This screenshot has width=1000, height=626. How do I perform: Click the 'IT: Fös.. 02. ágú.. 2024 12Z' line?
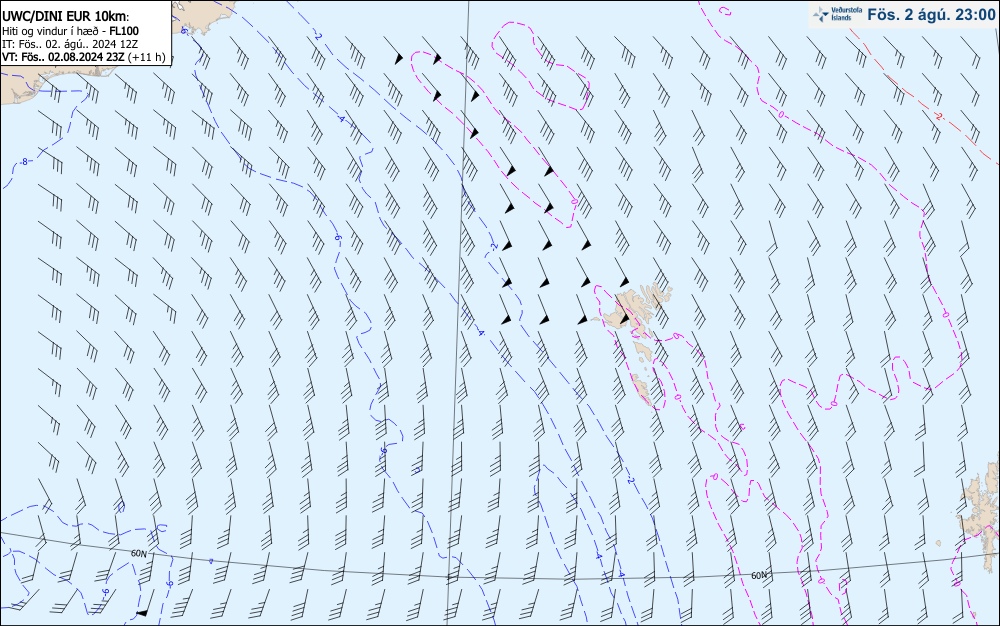click(x=70, y=44)
